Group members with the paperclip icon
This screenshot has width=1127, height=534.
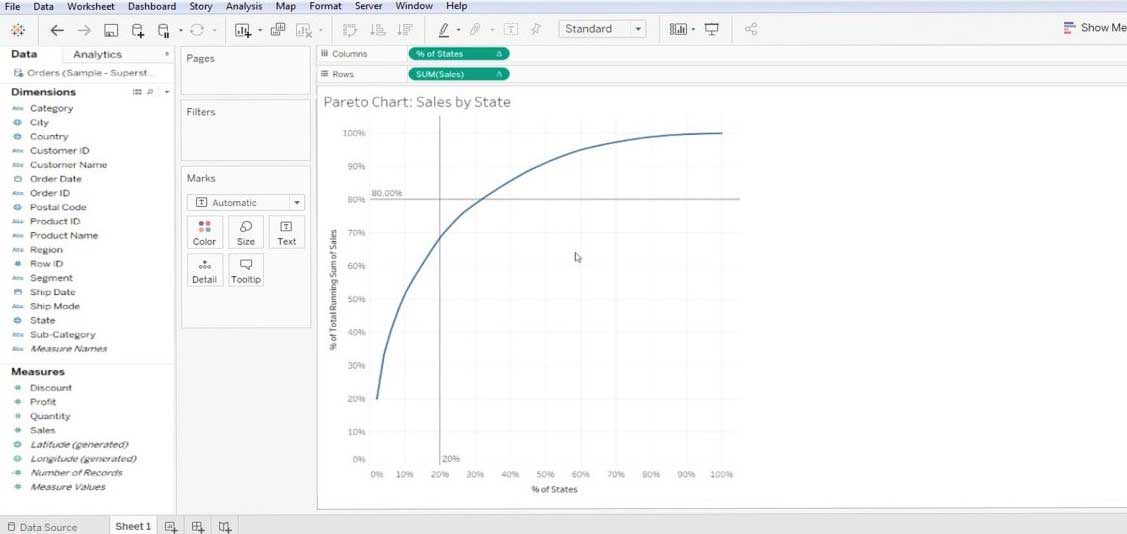475,30
